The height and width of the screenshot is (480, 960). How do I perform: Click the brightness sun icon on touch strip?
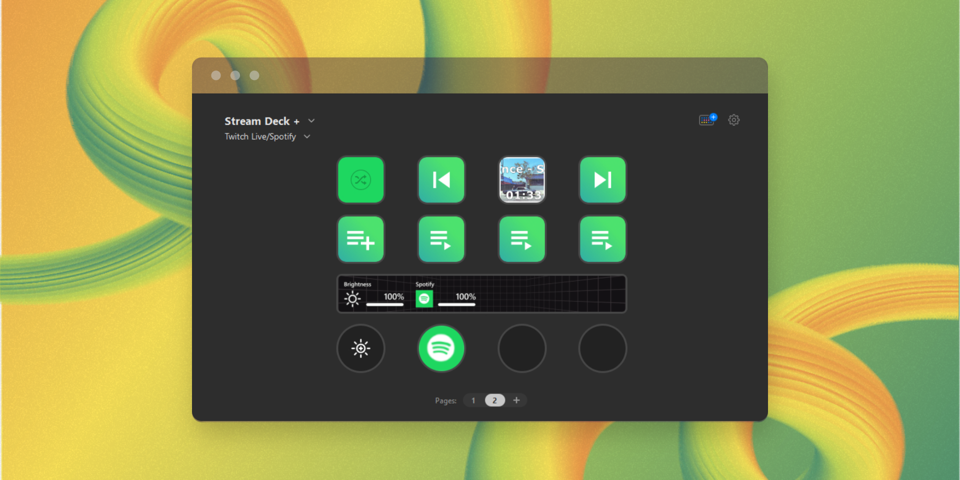point(352,299)
